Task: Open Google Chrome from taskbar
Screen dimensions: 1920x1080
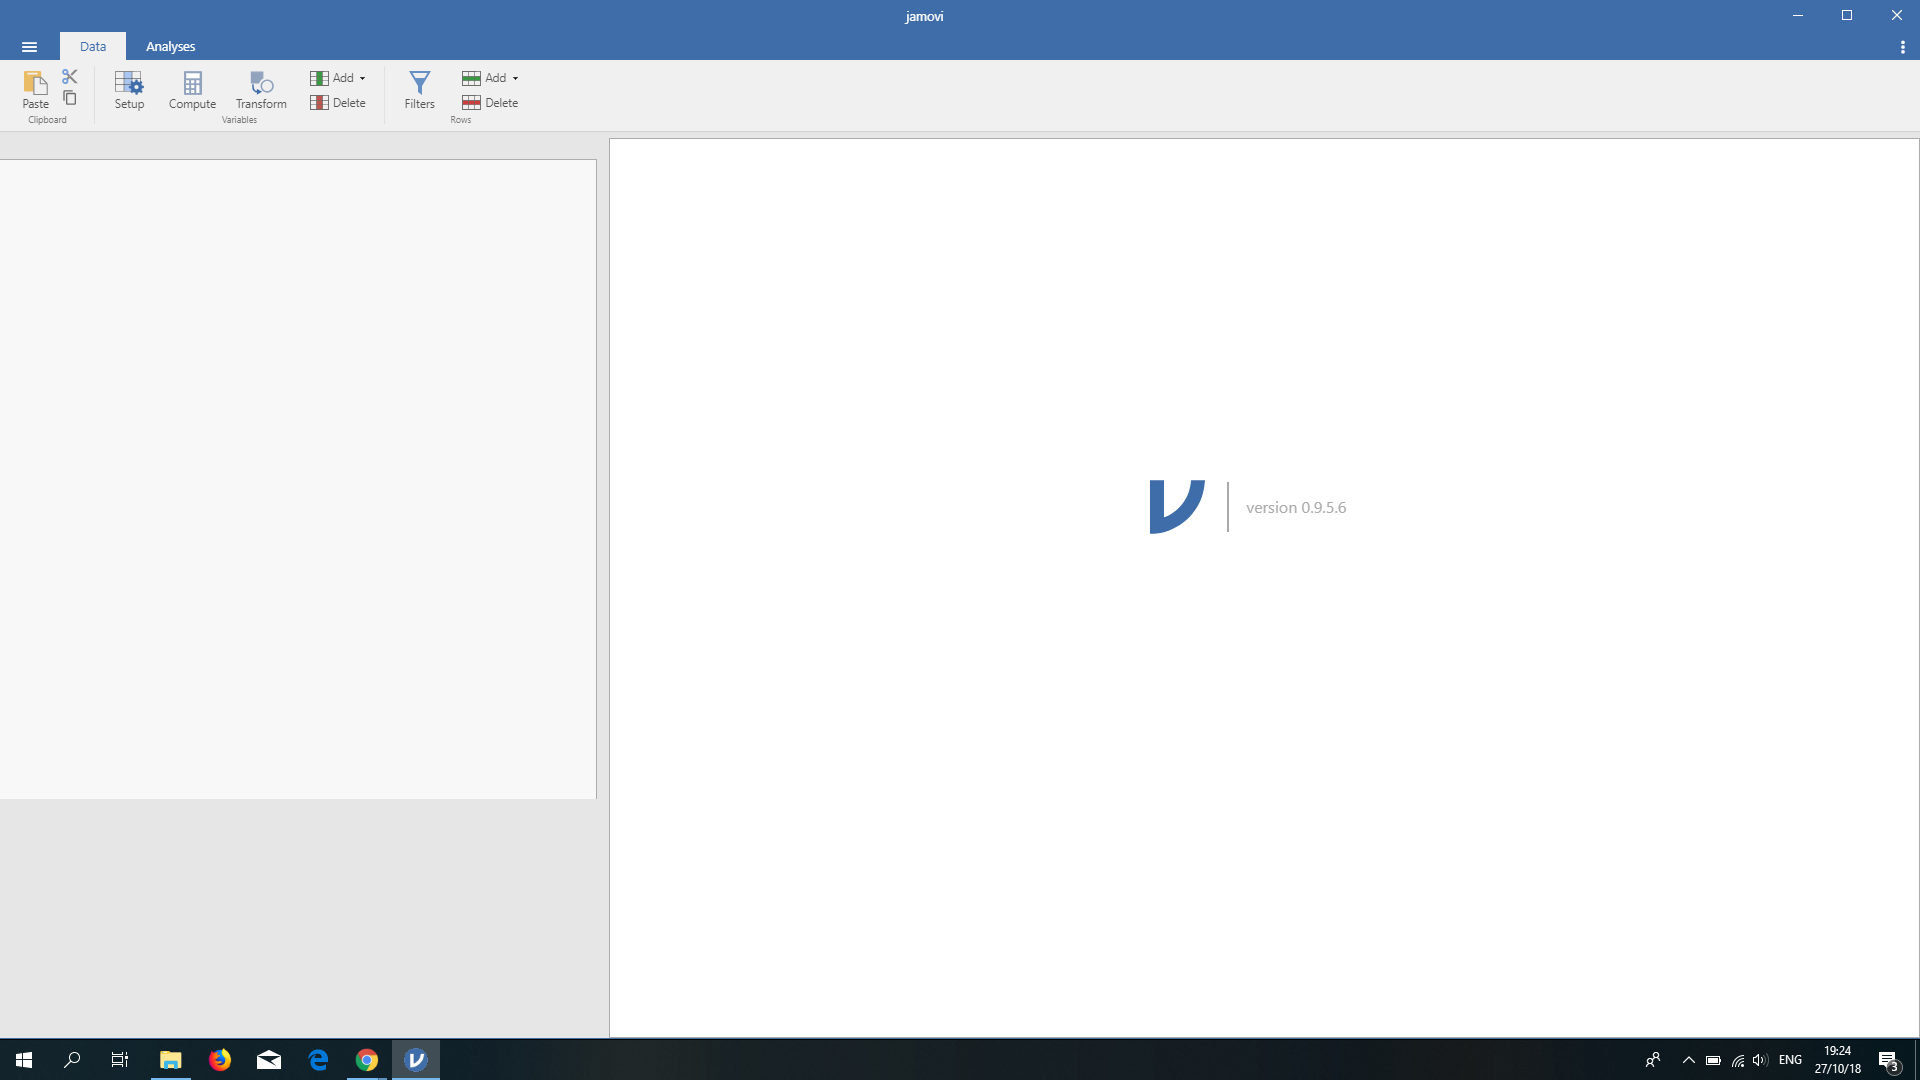Action: [x=367, y=1060]
